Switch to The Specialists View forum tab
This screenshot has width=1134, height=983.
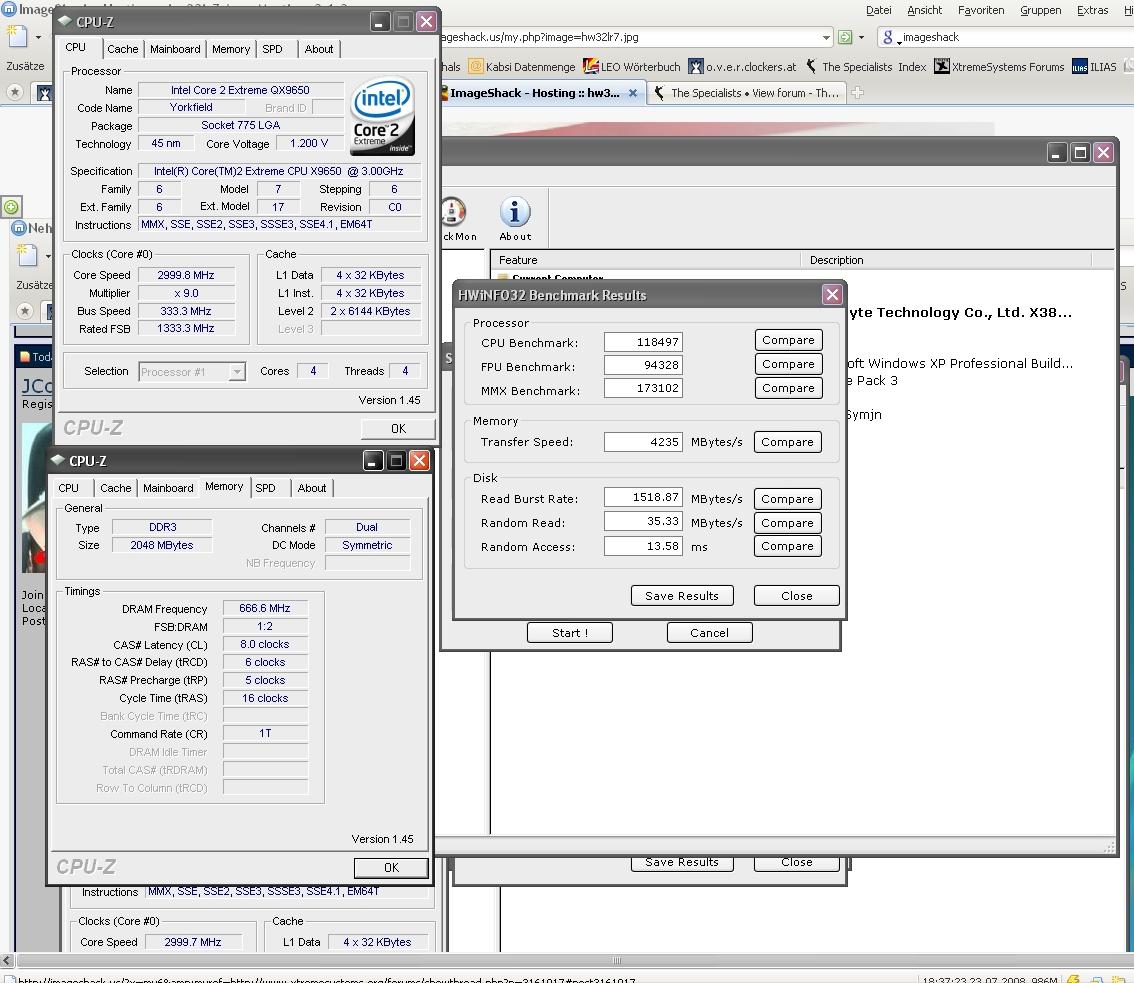tap(748, 93)
